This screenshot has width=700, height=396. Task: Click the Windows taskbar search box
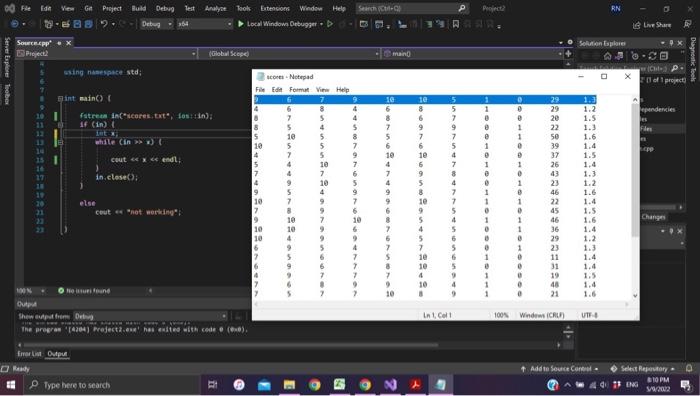coord(112,384)
